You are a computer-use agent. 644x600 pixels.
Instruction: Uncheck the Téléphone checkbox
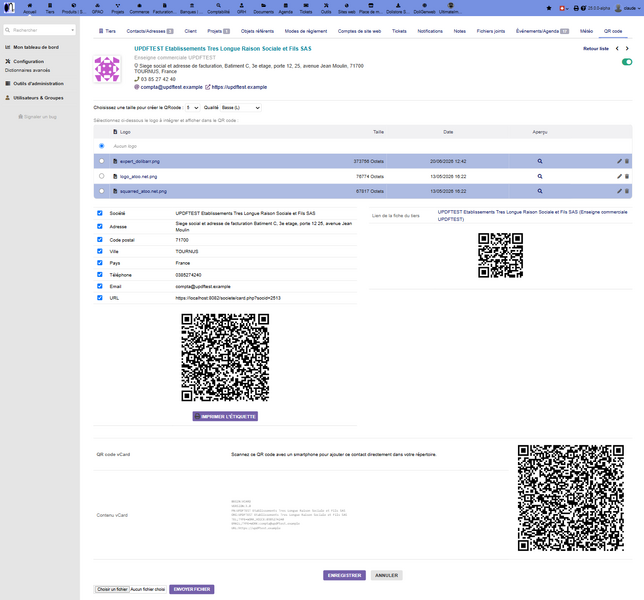click(x=100, y=274)
